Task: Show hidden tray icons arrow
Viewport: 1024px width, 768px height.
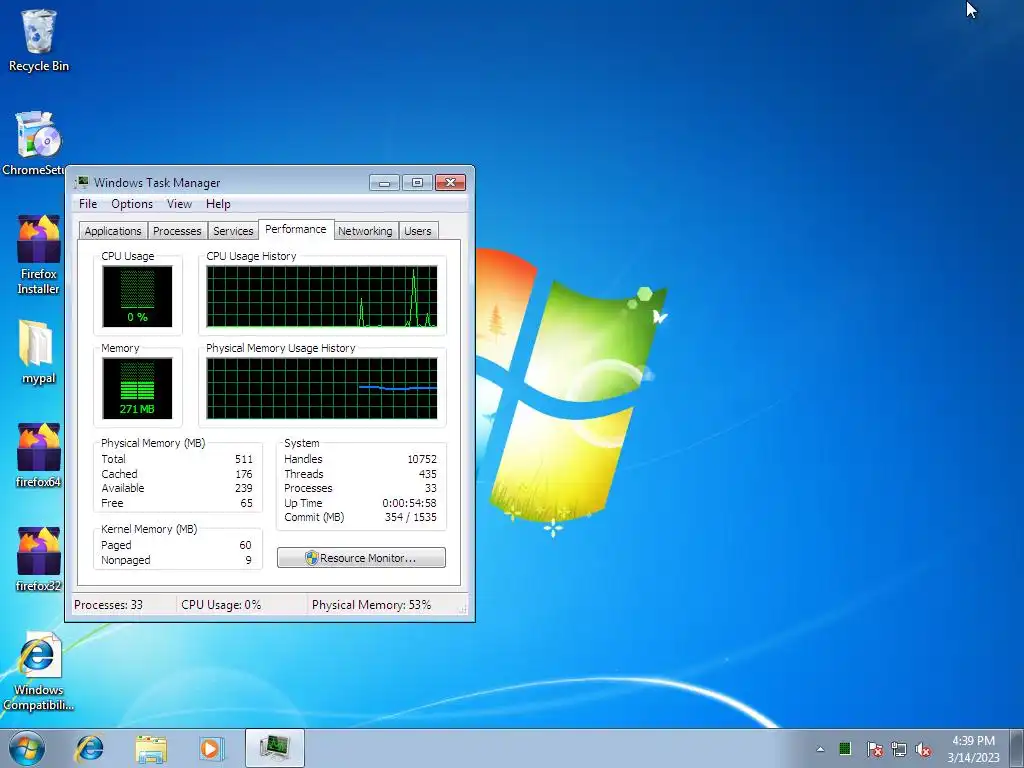Action: (x=820, y=749)
